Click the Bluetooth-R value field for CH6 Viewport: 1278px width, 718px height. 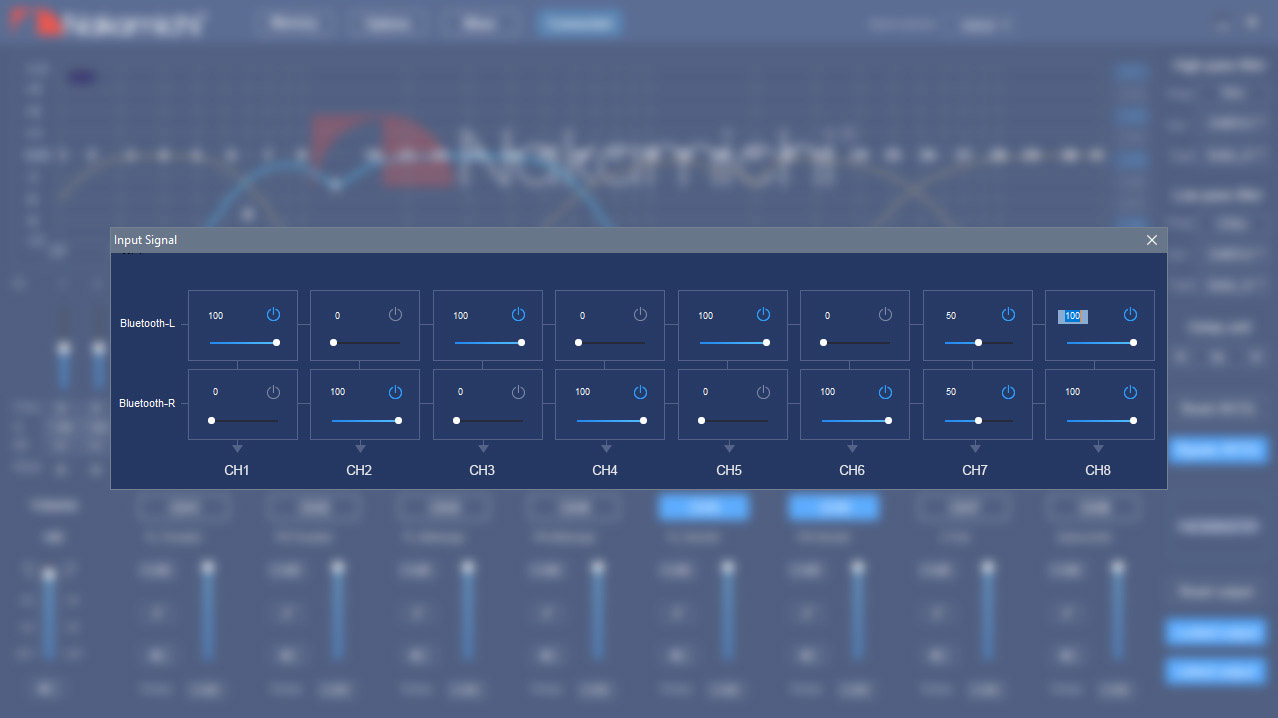[828, 392]
